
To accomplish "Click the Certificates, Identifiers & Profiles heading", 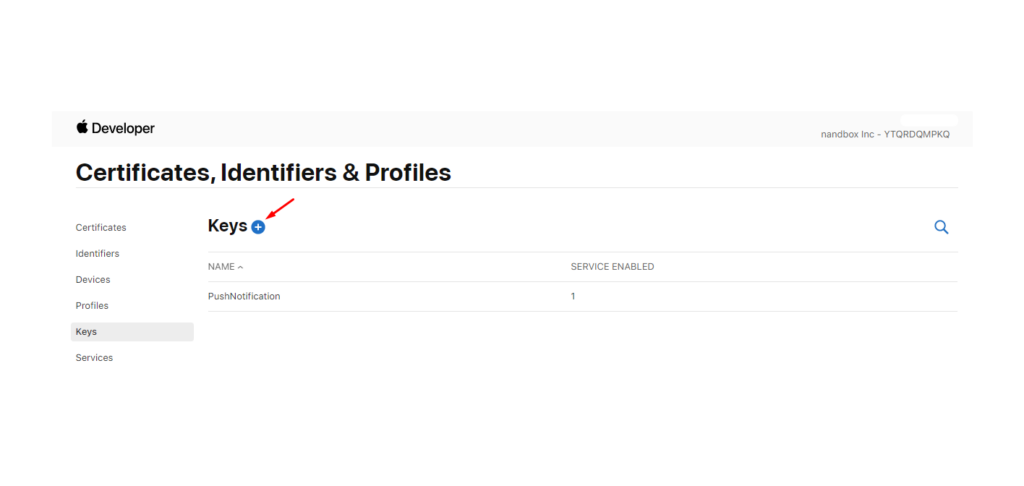I will click(263, 172).
